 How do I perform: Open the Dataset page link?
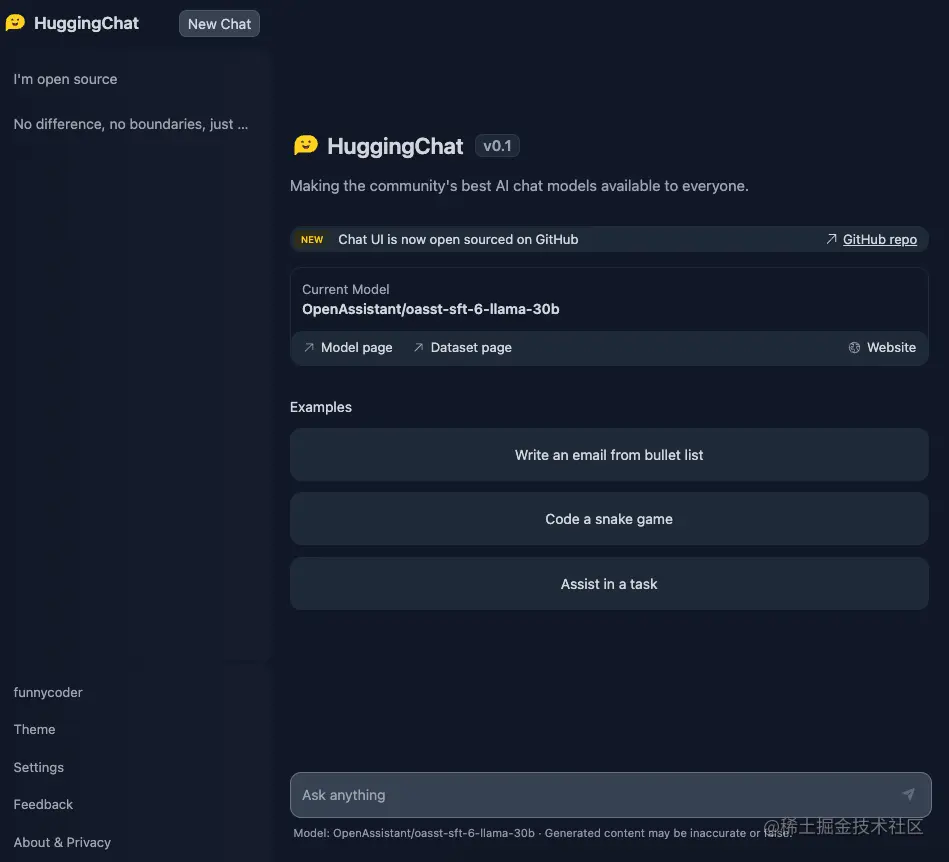(x=471, y=347)
